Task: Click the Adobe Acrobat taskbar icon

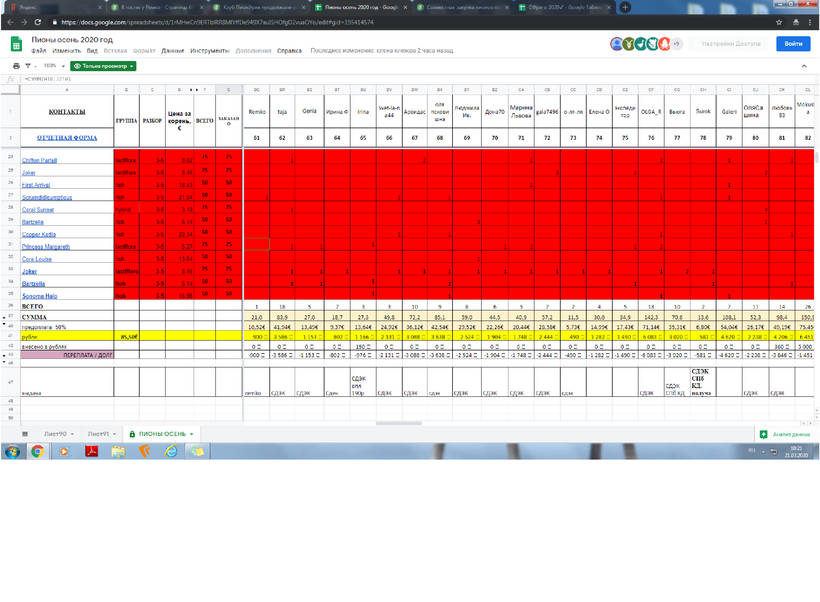Action: (91, 451)
